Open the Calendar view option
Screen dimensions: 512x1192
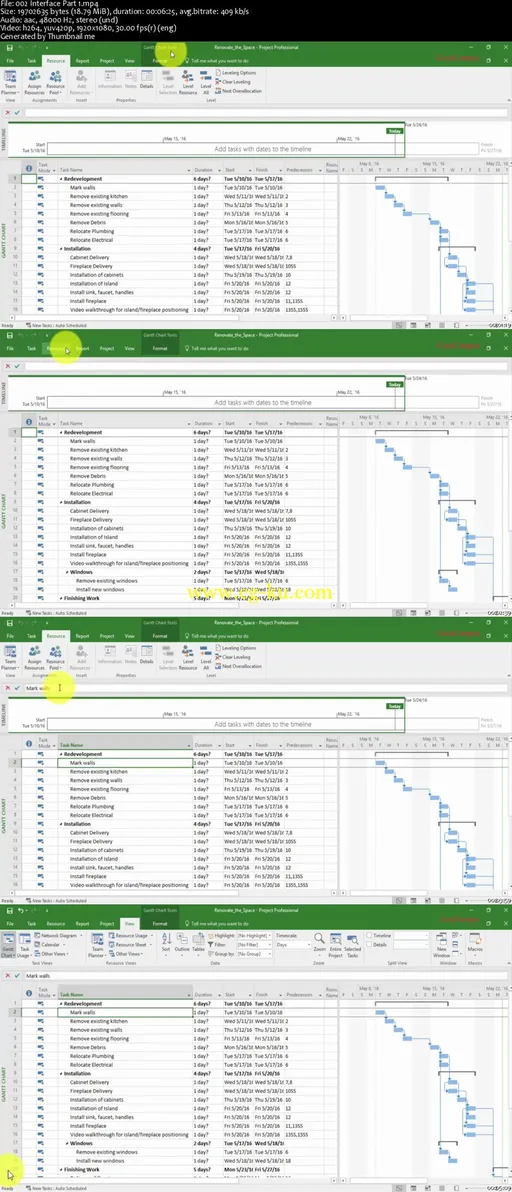(x=52, y=943)
